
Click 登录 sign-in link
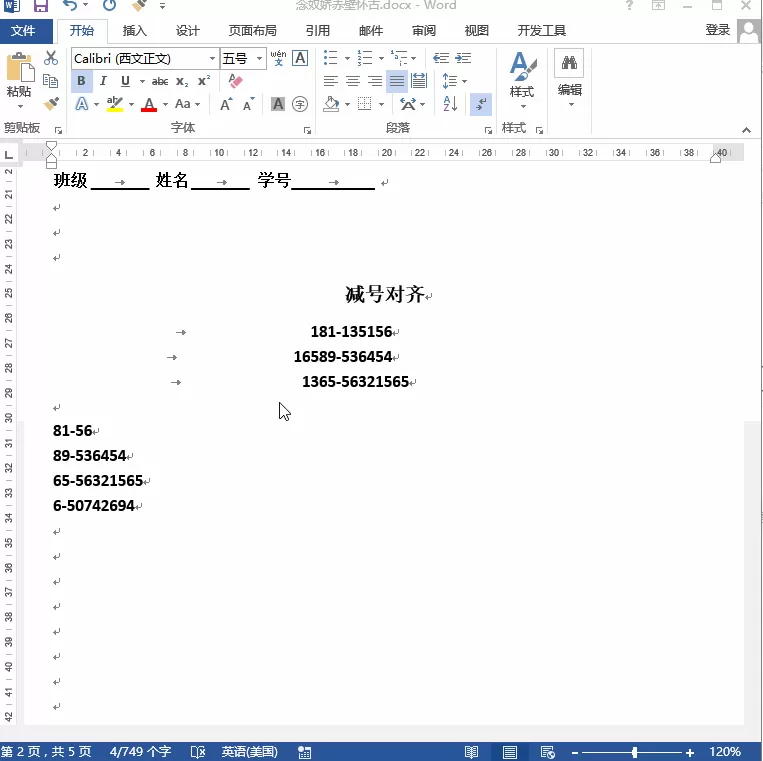pyautogui.click(x=718, y=30)
